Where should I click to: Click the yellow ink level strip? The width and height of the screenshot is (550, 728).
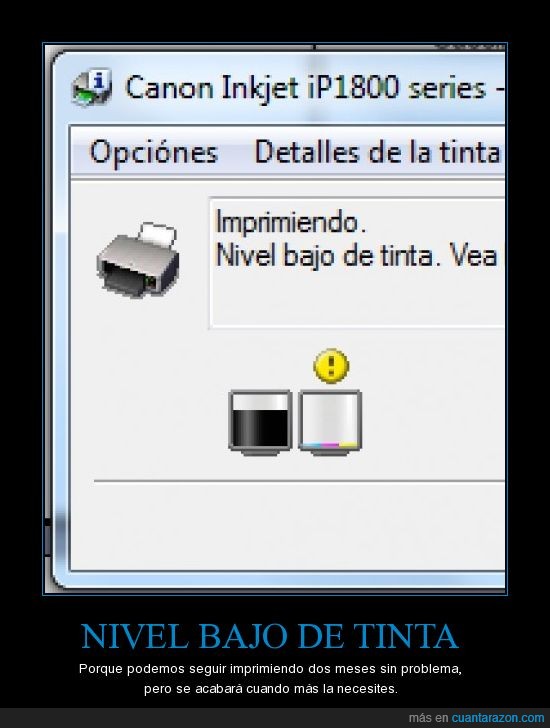pos(349,445)
